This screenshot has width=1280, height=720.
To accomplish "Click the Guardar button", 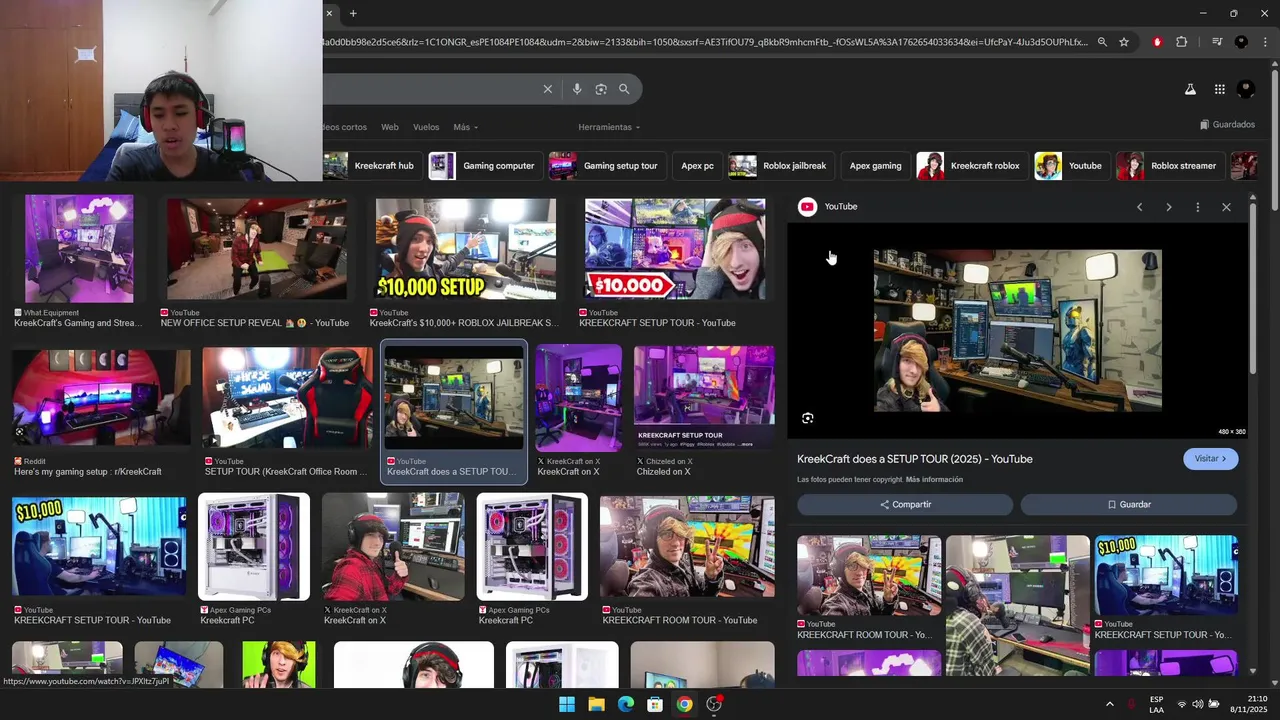I will (x=1129, y=505).
